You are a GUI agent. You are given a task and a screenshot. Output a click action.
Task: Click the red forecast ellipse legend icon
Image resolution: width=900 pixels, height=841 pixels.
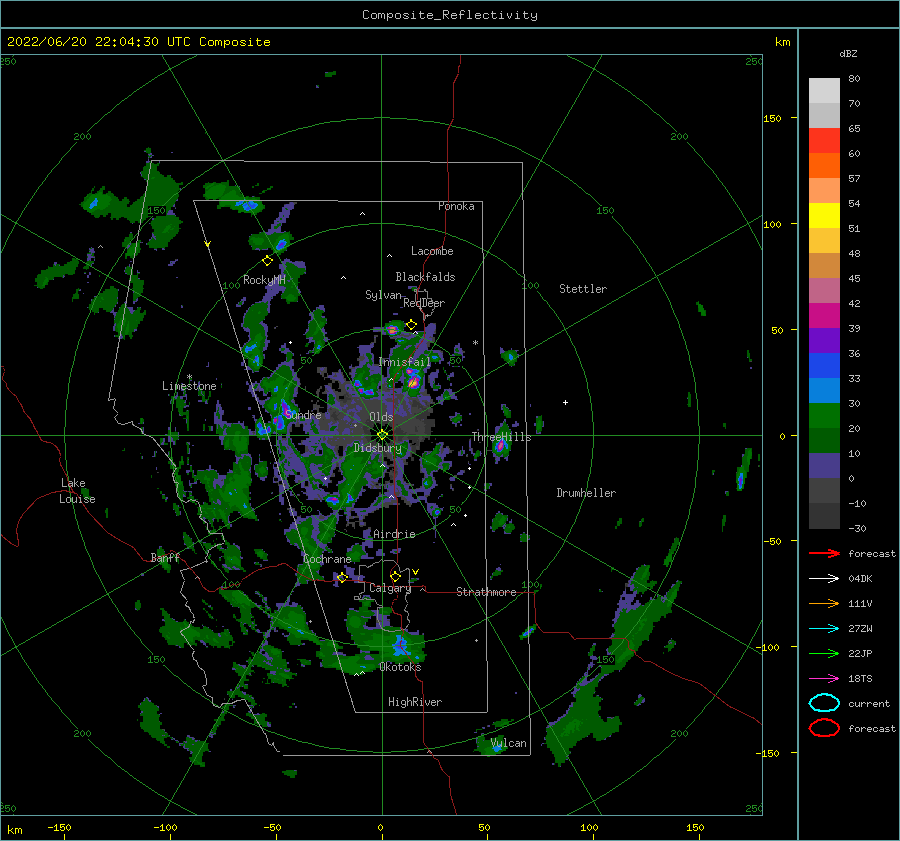pos(824,728)
